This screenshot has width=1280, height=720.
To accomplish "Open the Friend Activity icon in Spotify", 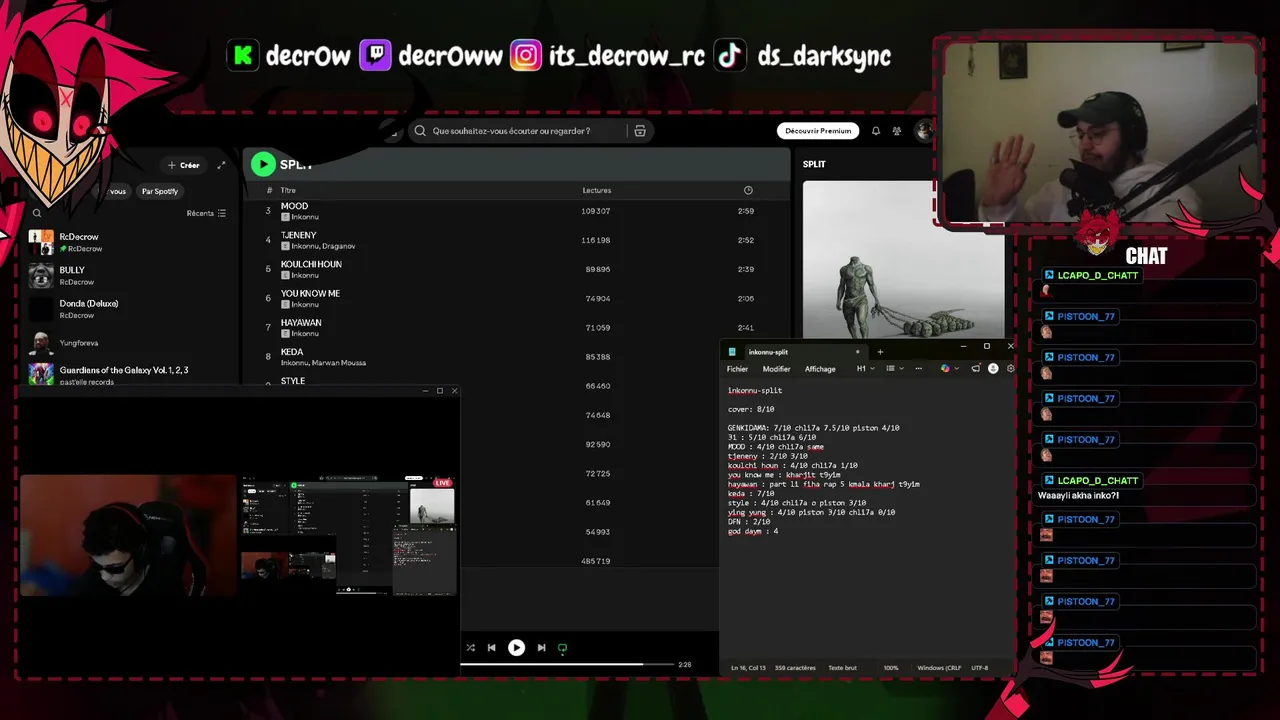I will click(897, 131).
